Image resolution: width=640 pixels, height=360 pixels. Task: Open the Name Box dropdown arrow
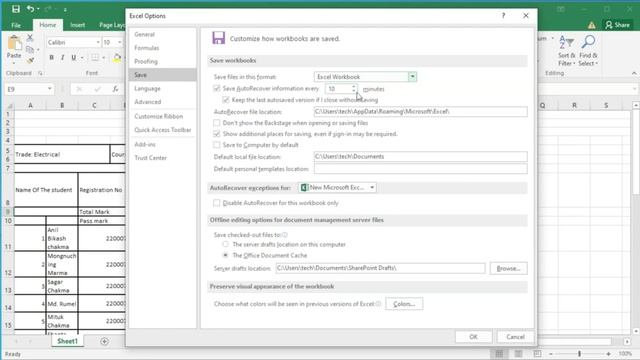pyautogui.click(x=49, y=89)
